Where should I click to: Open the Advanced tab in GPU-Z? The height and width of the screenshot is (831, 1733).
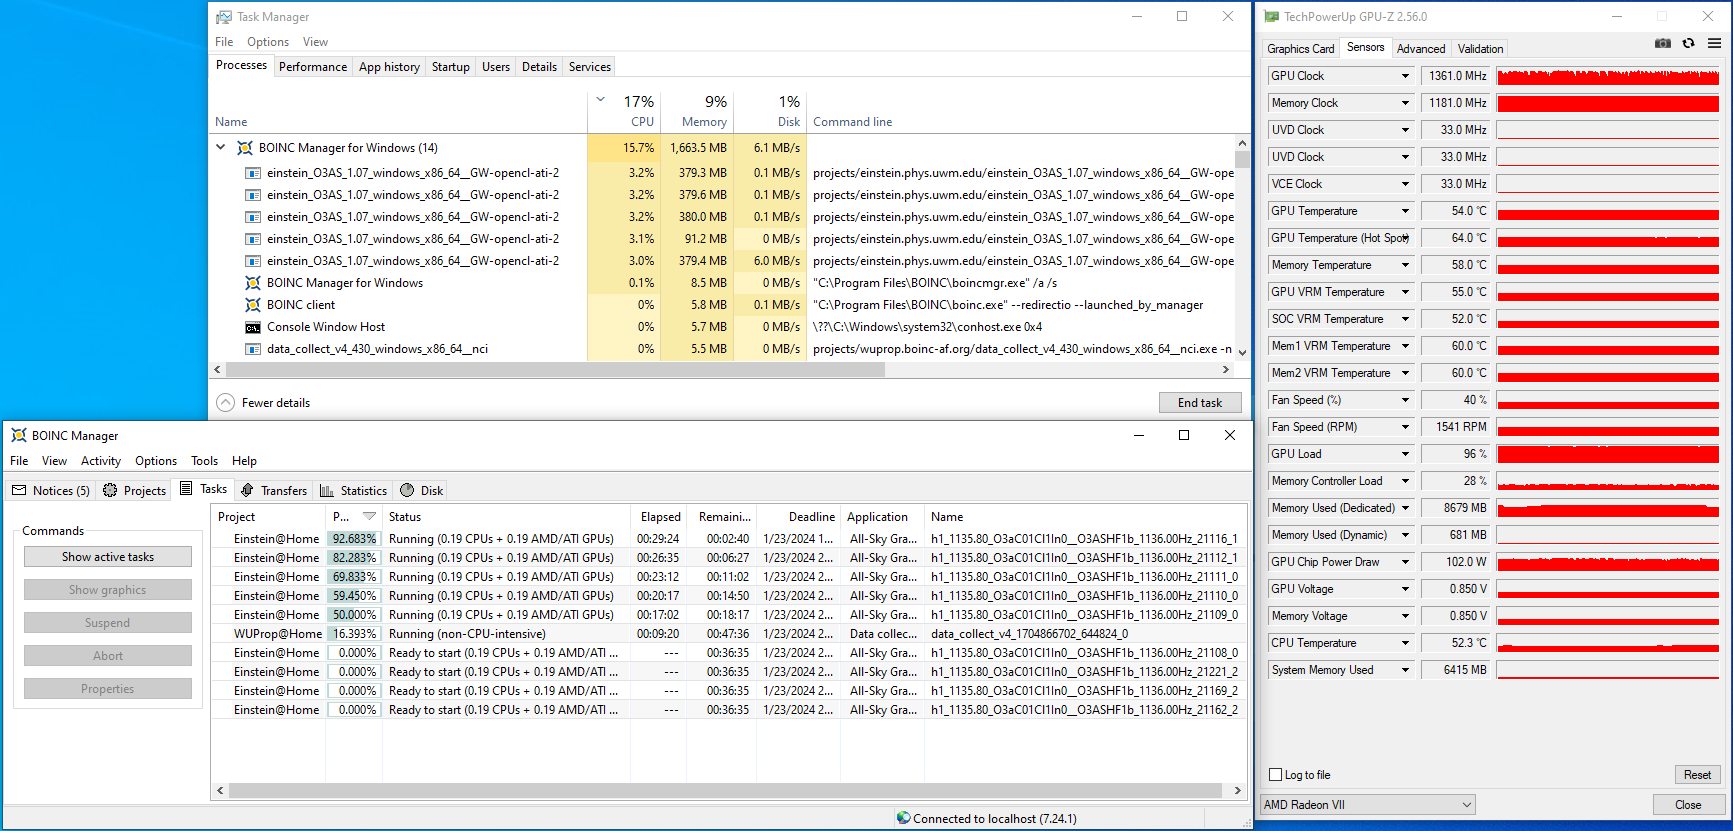point(1420,48)
